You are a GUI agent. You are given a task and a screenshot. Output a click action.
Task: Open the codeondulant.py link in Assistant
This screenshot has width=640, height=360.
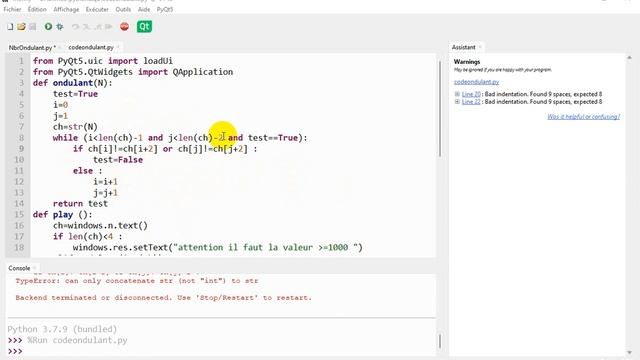[476, 82]
